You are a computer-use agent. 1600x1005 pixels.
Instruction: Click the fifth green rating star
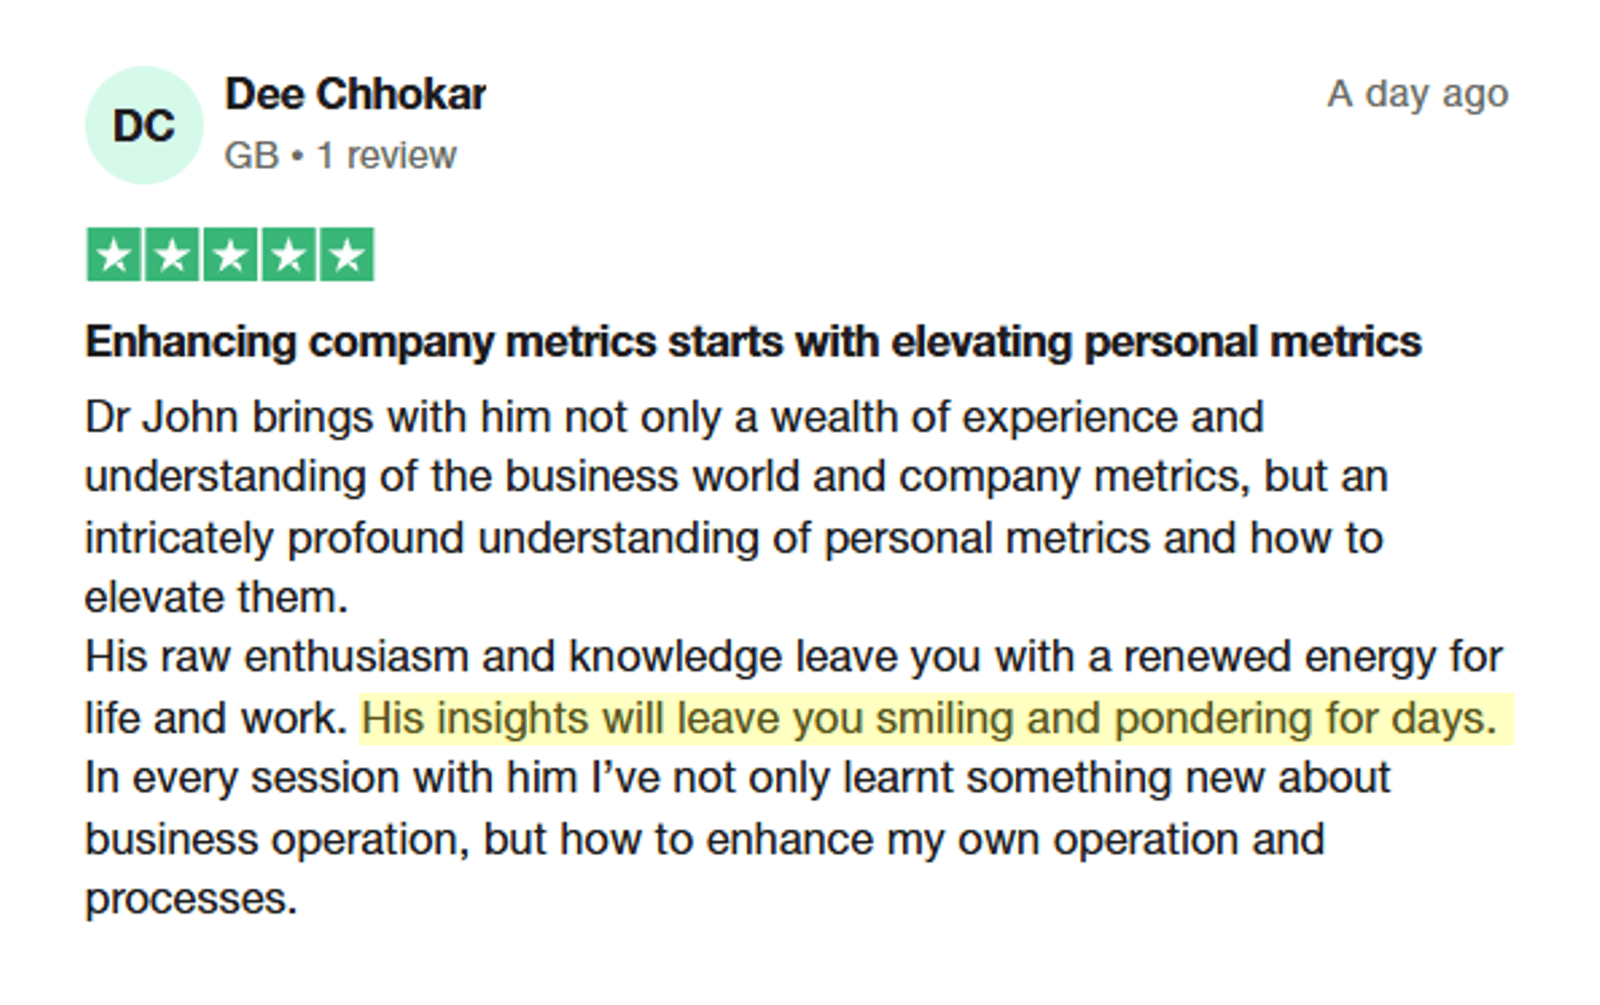346,255
